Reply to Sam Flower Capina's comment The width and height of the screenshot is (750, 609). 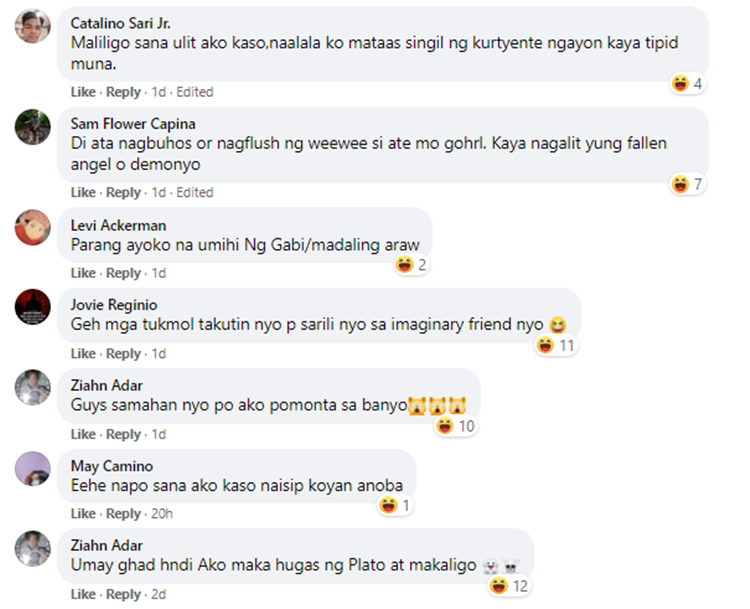coord(123,192)
